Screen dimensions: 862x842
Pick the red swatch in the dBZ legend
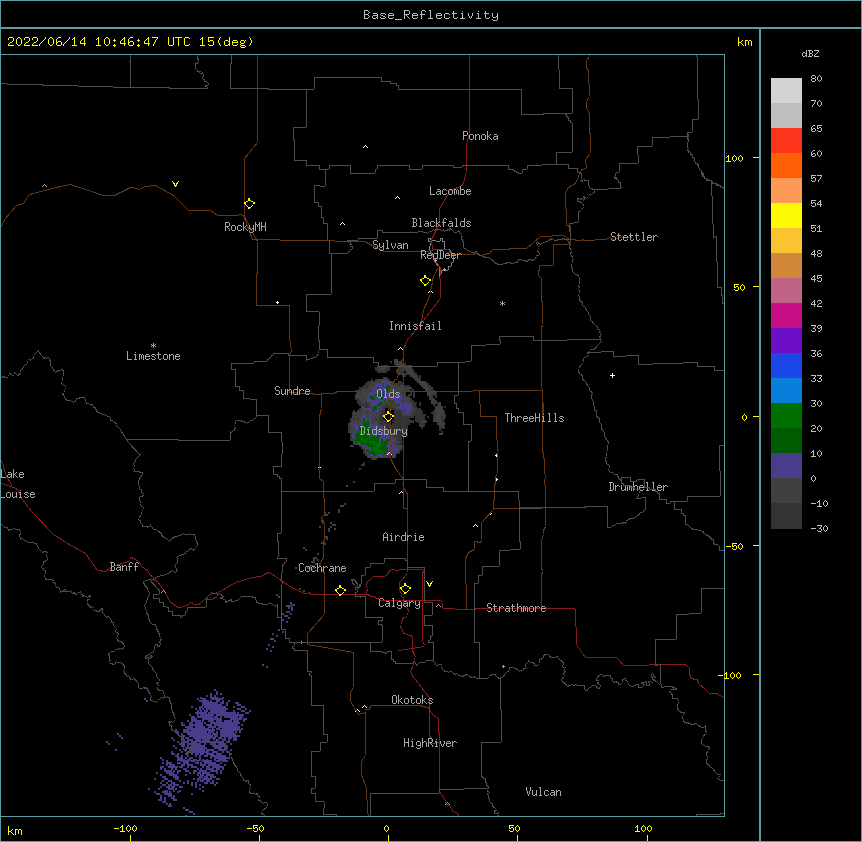[786, 140]
